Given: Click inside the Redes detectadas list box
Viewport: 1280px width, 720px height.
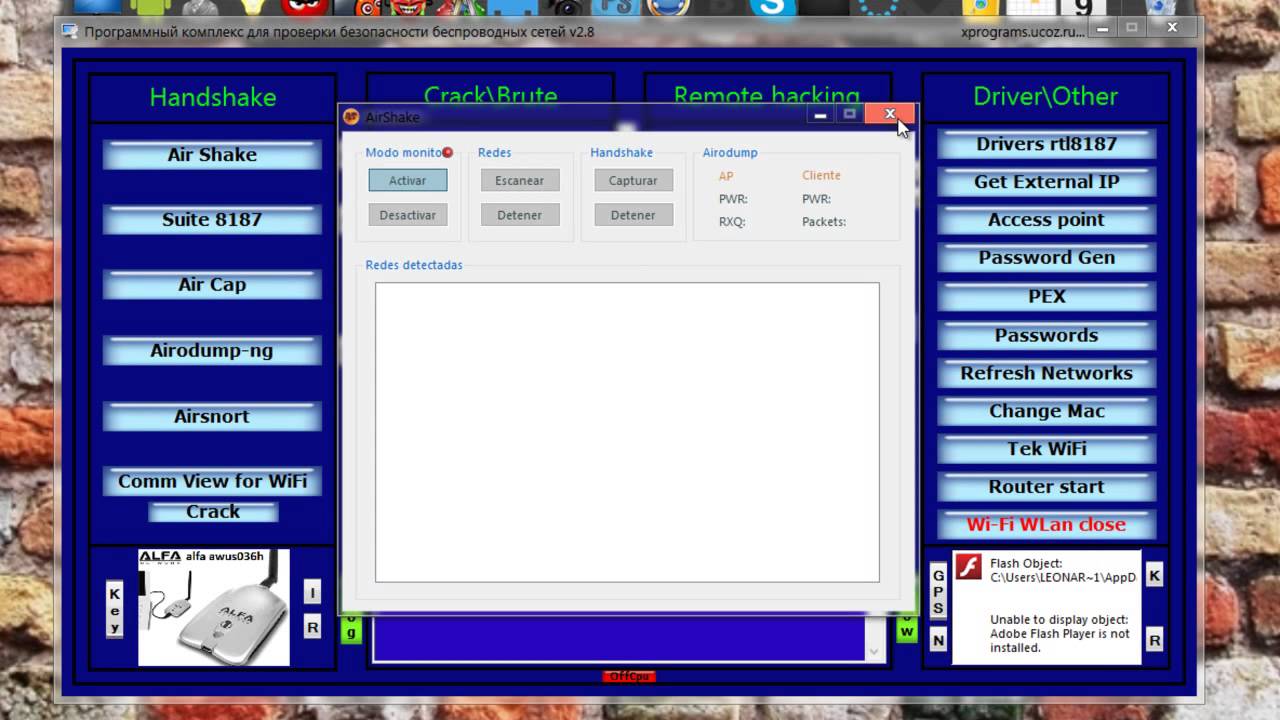Looking at the screenshot, I should [627, 432].
